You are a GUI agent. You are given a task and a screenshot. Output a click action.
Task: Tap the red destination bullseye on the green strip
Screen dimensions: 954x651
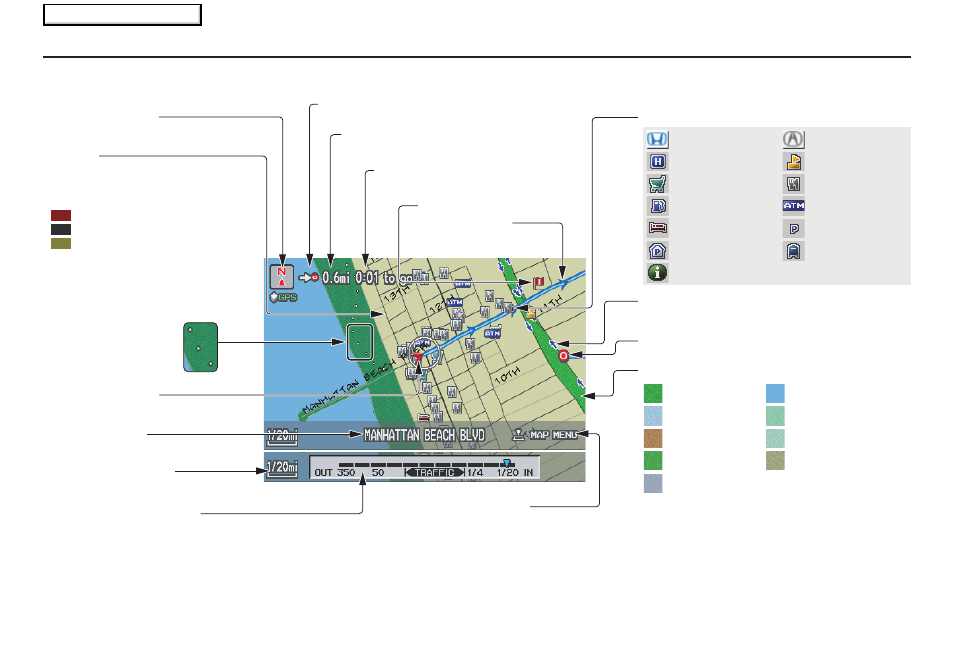(x=563, y=356)
